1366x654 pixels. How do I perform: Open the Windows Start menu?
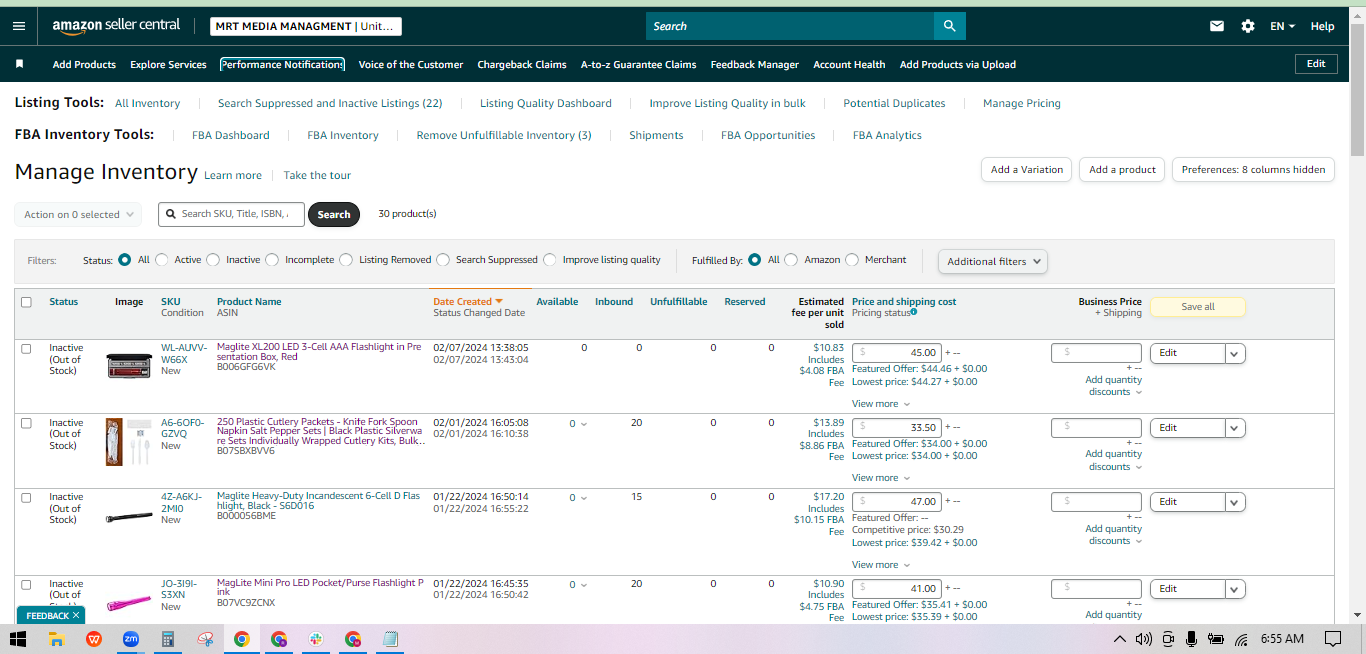18,639
